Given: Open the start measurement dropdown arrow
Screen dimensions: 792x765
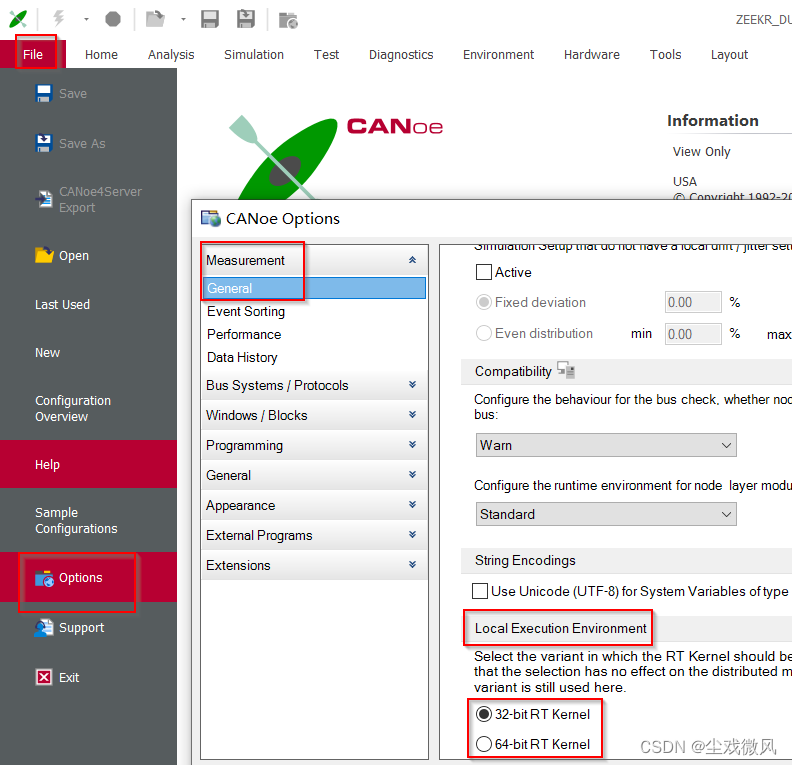Looking at the screenshot, I should pyautogui.click(x=86, y=20).
